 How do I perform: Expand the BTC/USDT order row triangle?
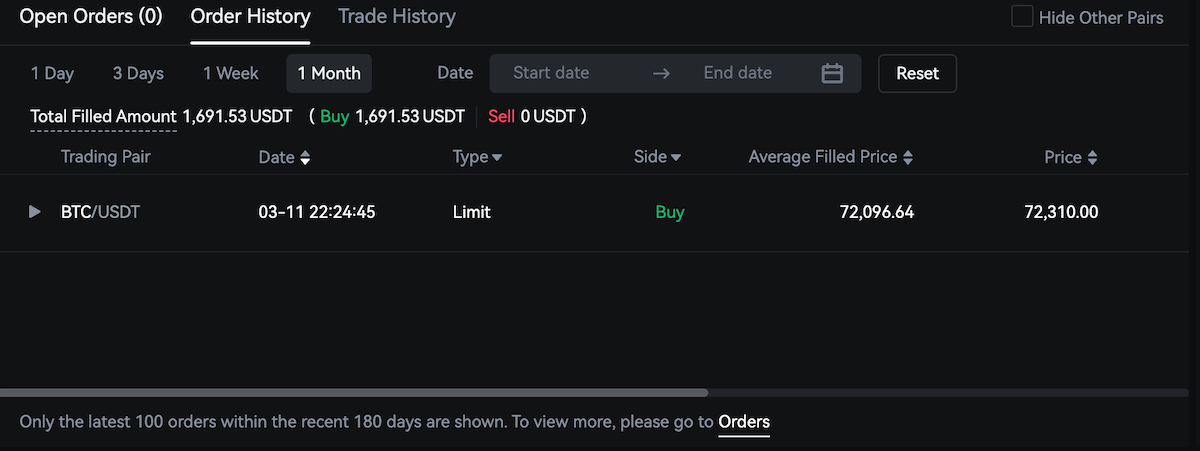click(35, 212)
